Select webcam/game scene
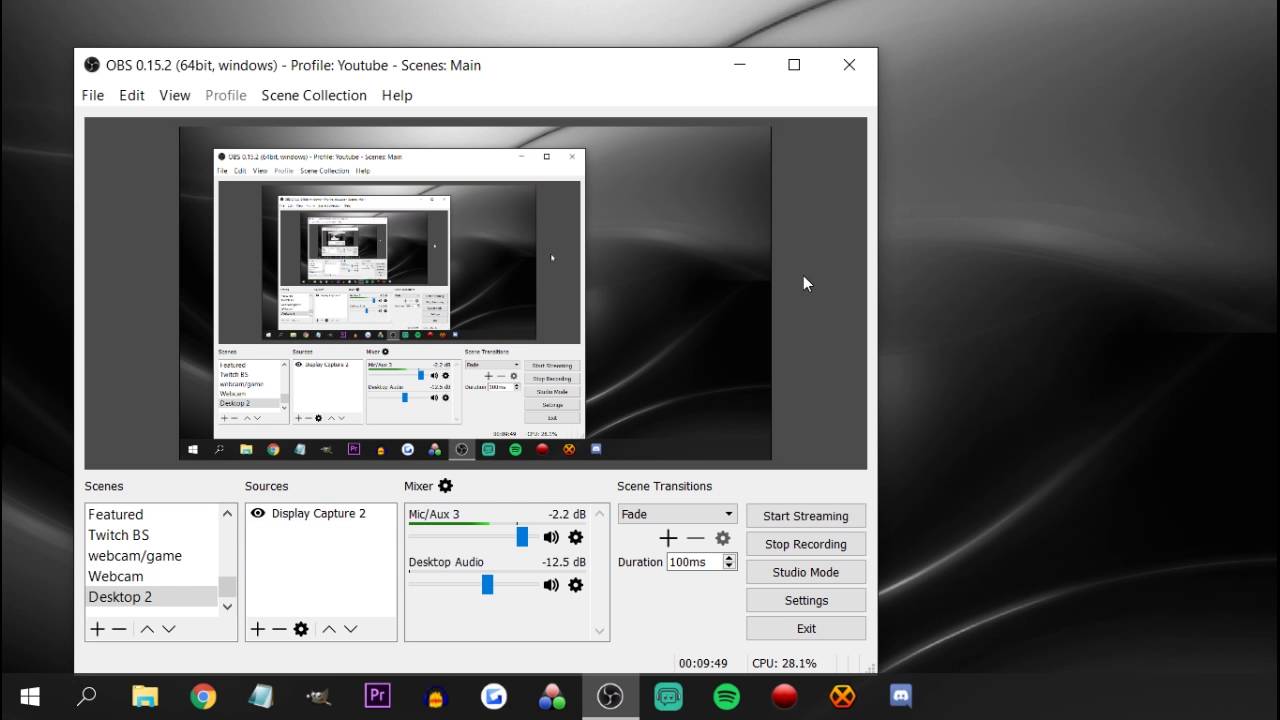The image size is (1280, 720). point(152,555)
